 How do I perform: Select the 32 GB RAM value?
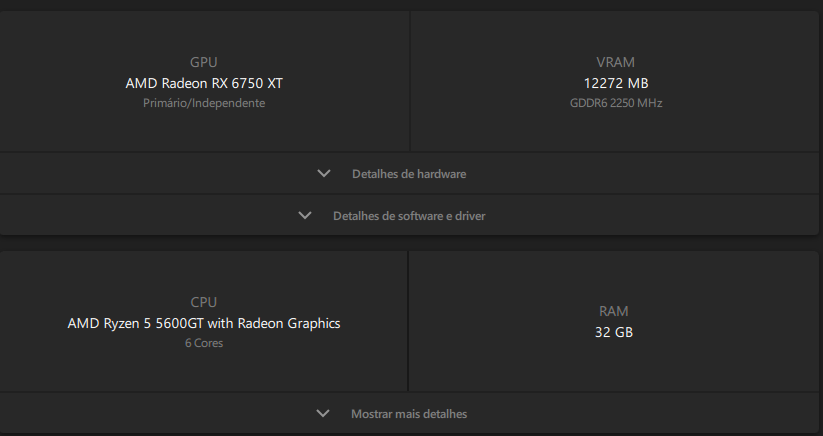pos(614,332)
